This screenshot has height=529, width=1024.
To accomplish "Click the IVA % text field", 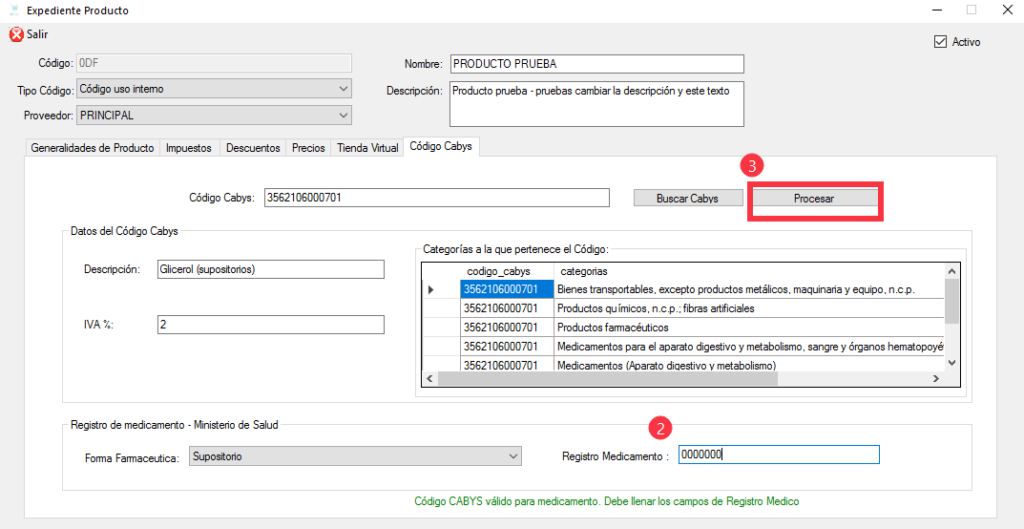I will click(270, 325).
